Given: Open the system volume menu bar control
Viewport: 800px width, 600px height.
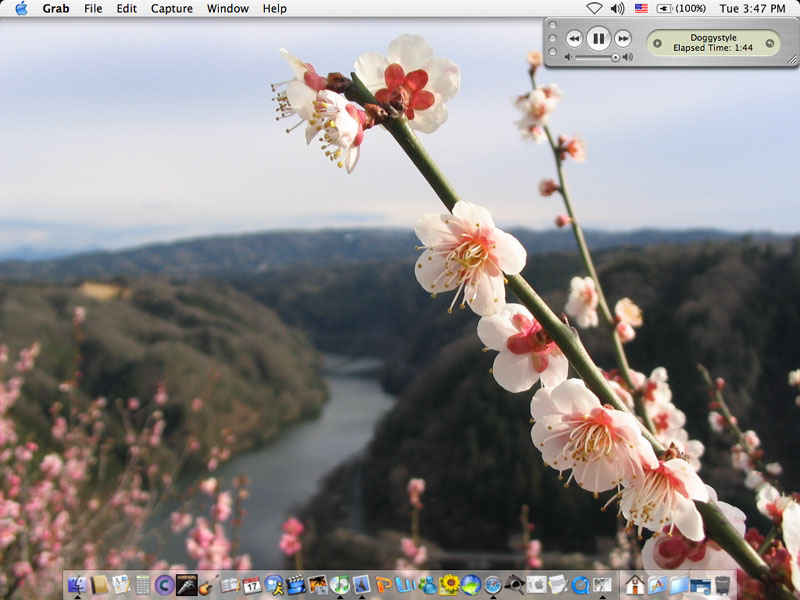Looking at the screenshot, I should pyautogui.click(x=617, y=8).
